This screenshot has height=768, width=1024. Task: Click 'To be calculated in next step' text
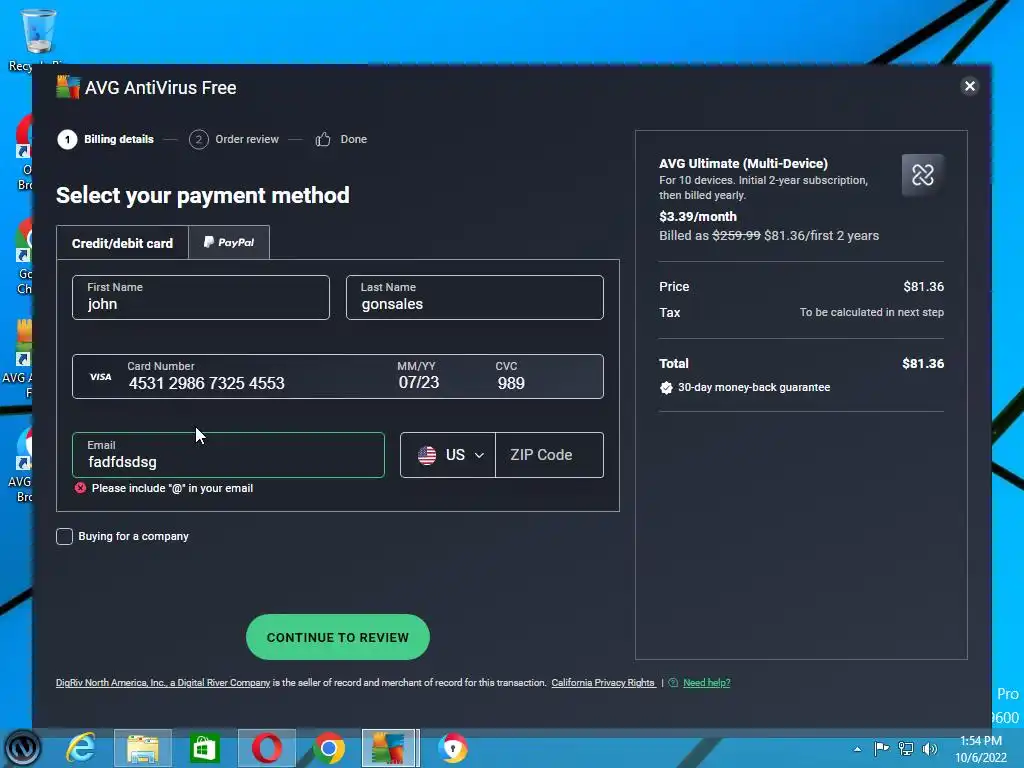point(871,312)
